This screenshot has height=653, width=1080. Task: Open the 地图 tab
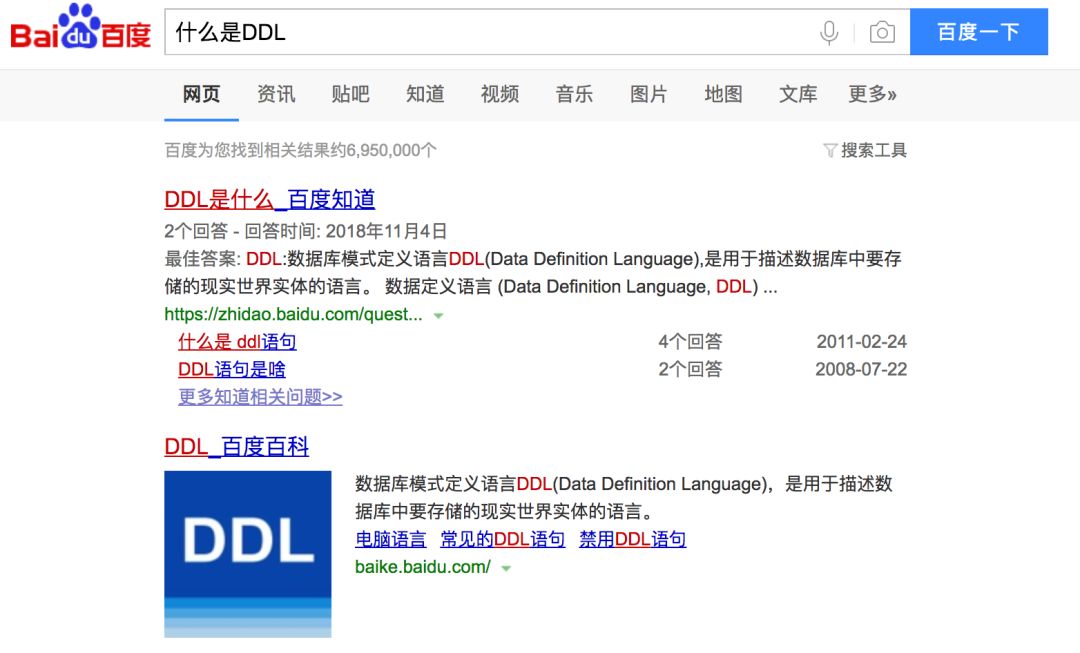(723, 94)
